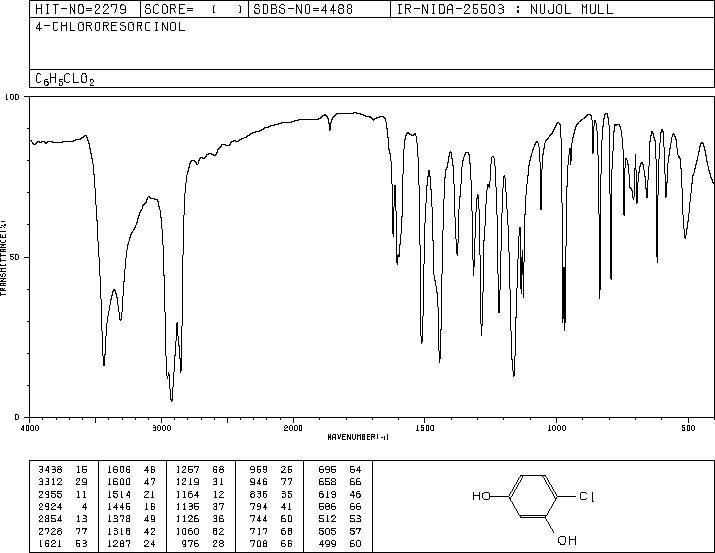Click the 1287 peak table value
The image size is (715, 553).
click(x=119, y=544)
